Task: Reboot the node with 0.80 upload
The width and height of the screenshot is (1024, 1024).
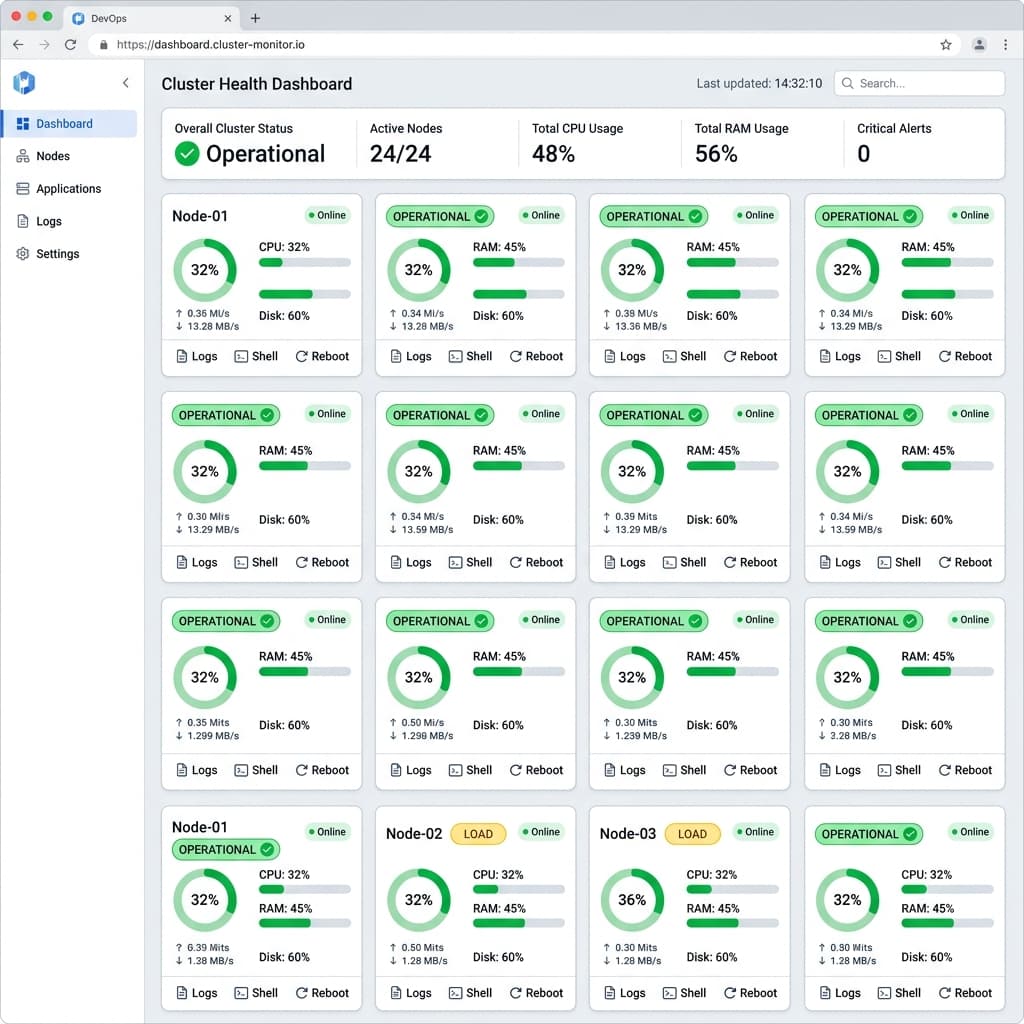Action: tap(965, 993)
